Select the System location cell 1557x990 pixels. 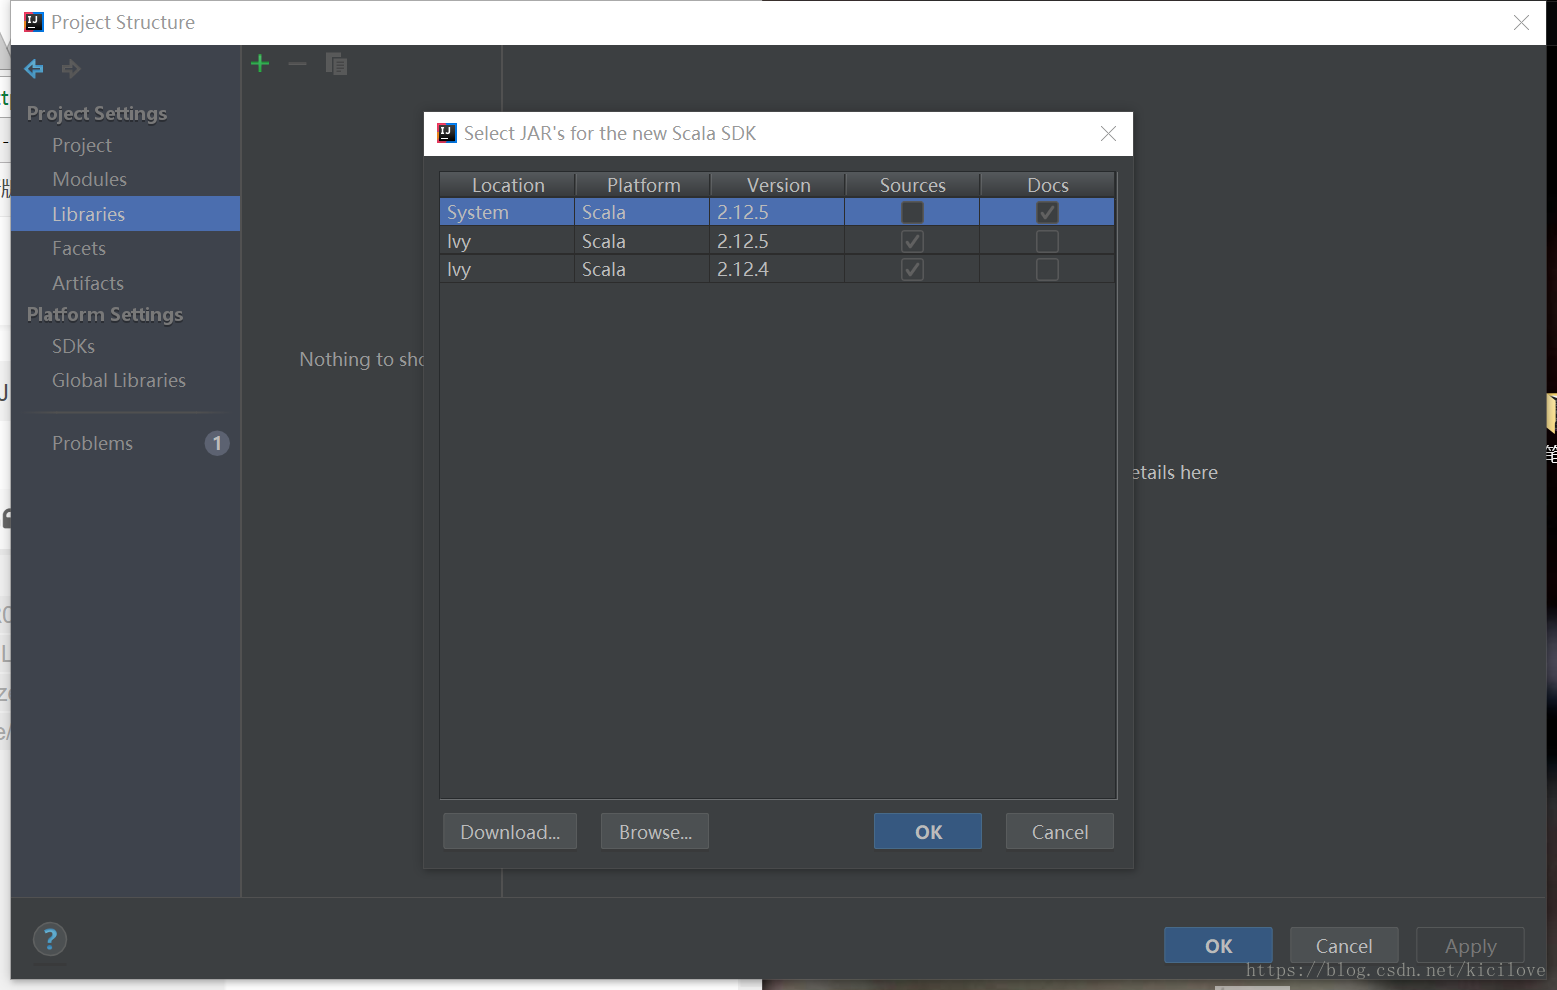click(x=507, y=212)
